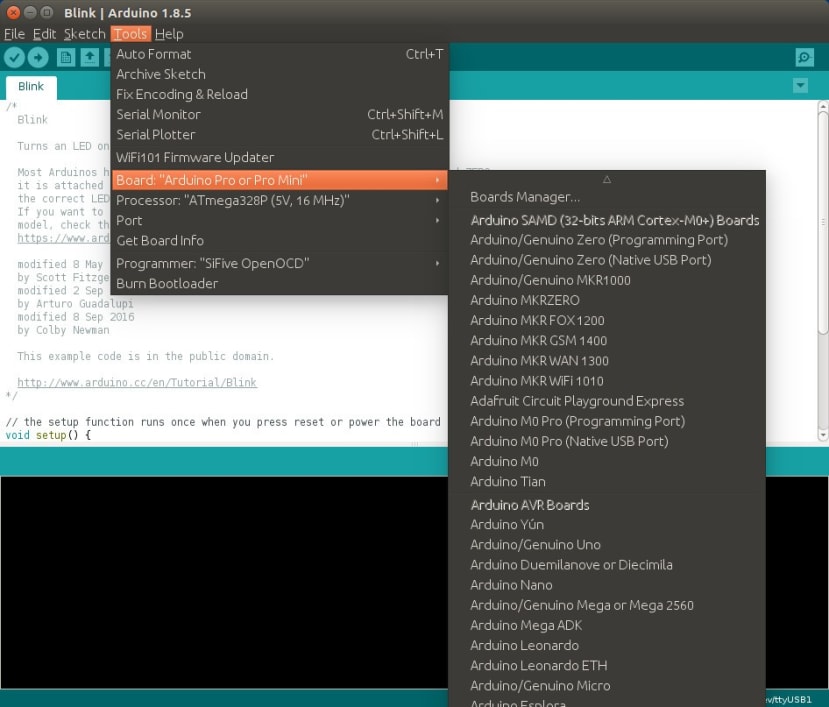The width and height of the screenshot is (829, 707).
Task: Click the 'by Colby Newman' comment line
Action: click(x=63, y=330)
